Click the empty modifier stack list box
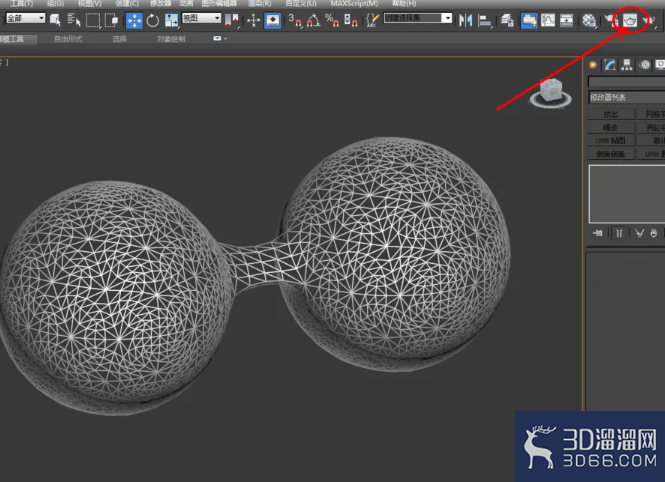The image size is (665, 482). coord(627,194)
